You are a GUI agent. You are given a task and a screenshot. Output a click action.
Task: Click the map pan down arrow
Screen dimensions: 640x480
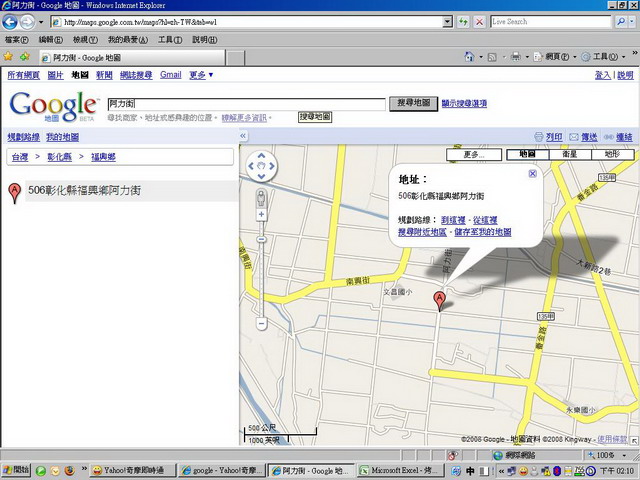coord(262,176)
